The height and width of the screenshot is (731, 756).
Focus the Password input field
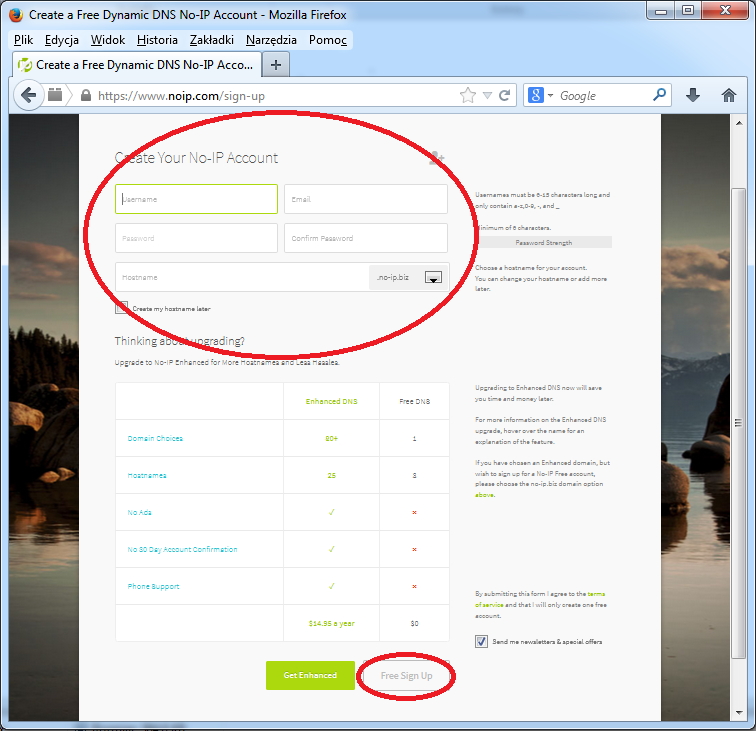point(196,238)
